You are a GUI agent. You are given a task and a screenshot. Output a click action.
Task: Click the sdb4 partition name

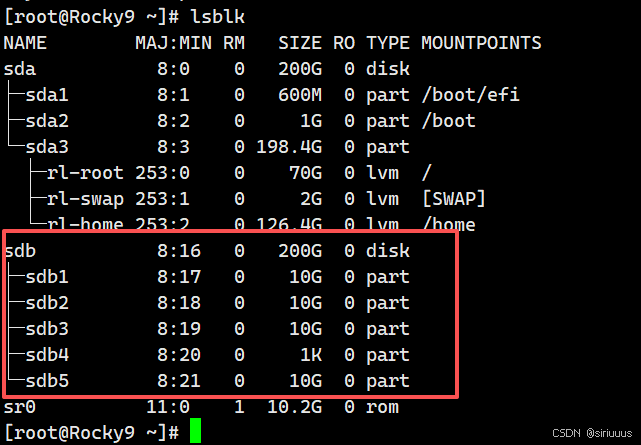[47, 355]
